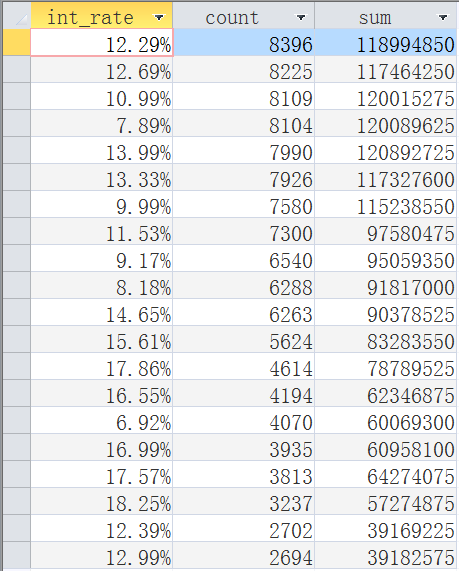
Task: Select the row selector for the 12.29% row
Action: pos(17,42)
